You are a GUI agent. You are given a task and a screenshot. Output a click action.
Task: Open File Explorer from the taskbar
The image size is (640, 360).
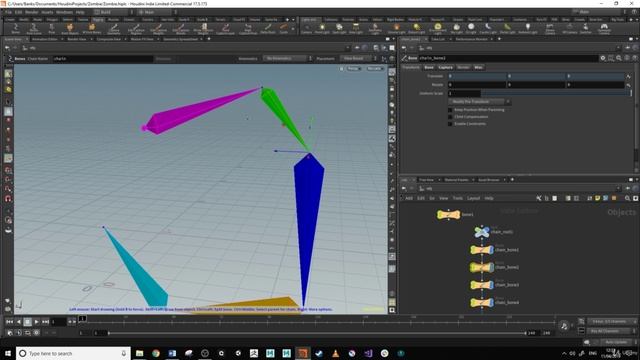pos(140,353)
